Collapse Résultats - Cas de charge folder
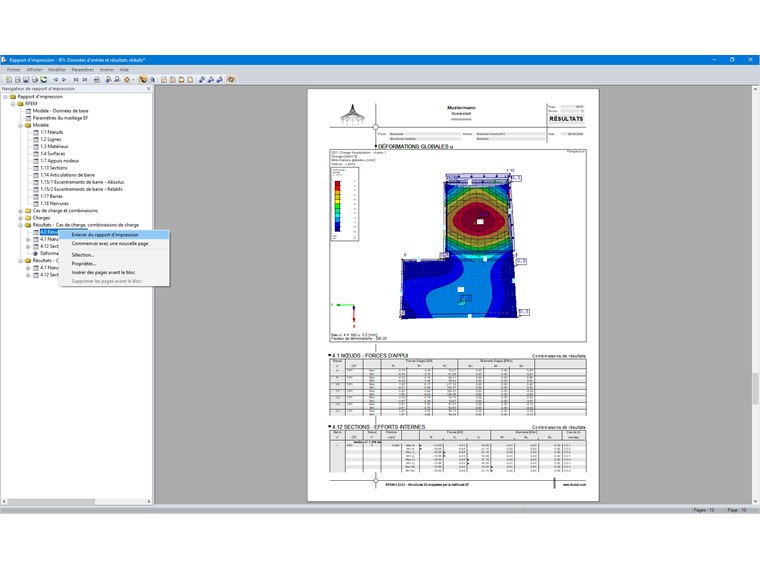 click(21, 225)
